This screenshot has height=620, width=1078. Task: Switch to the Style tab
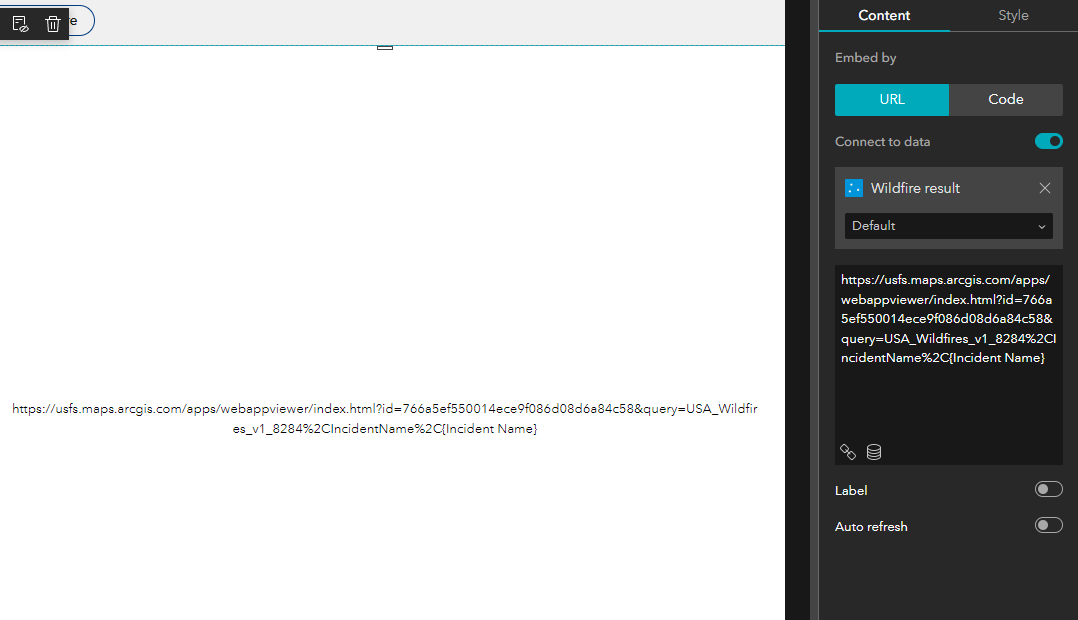1012,15
